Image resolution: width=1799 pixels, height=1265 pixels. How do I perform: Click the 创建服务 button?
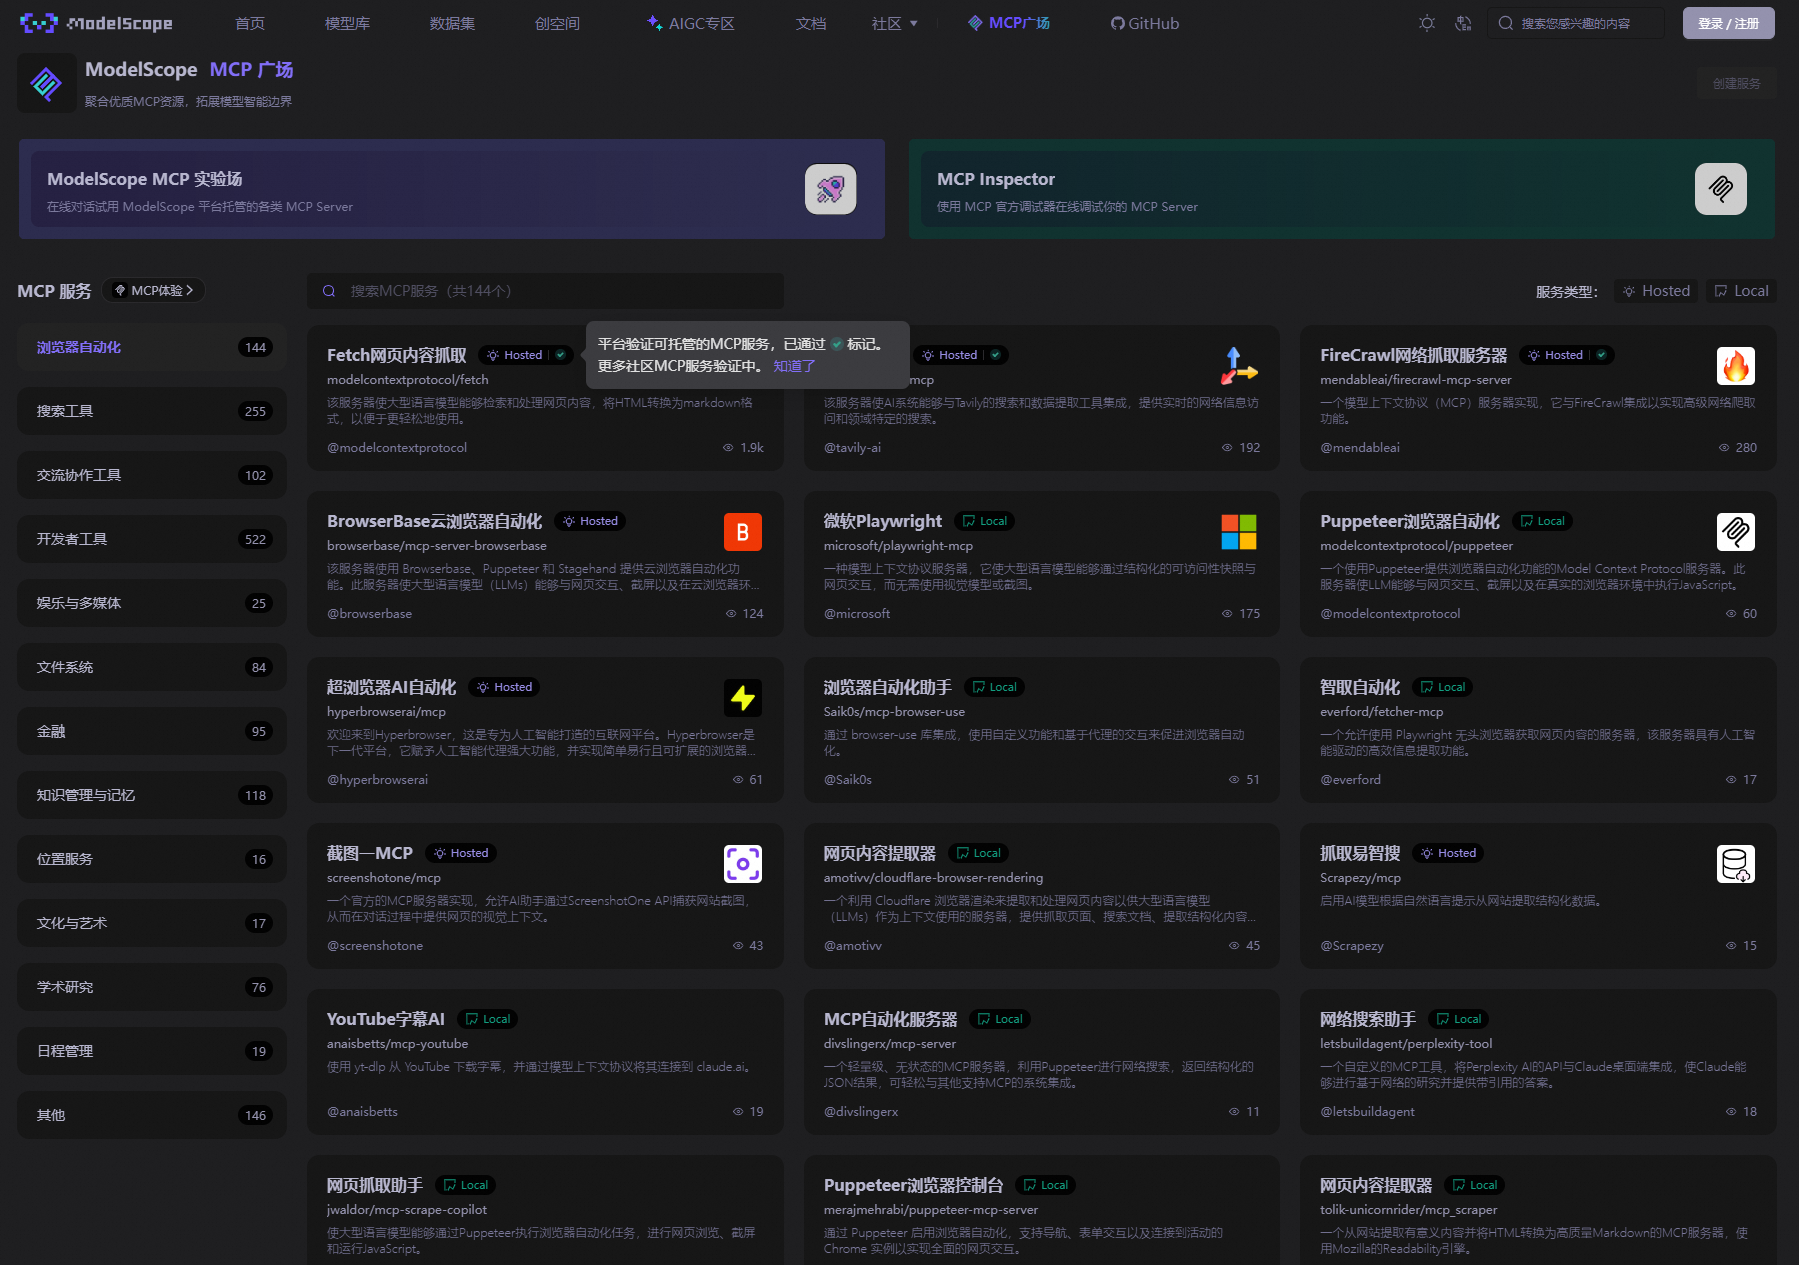tap(1736, 84)
